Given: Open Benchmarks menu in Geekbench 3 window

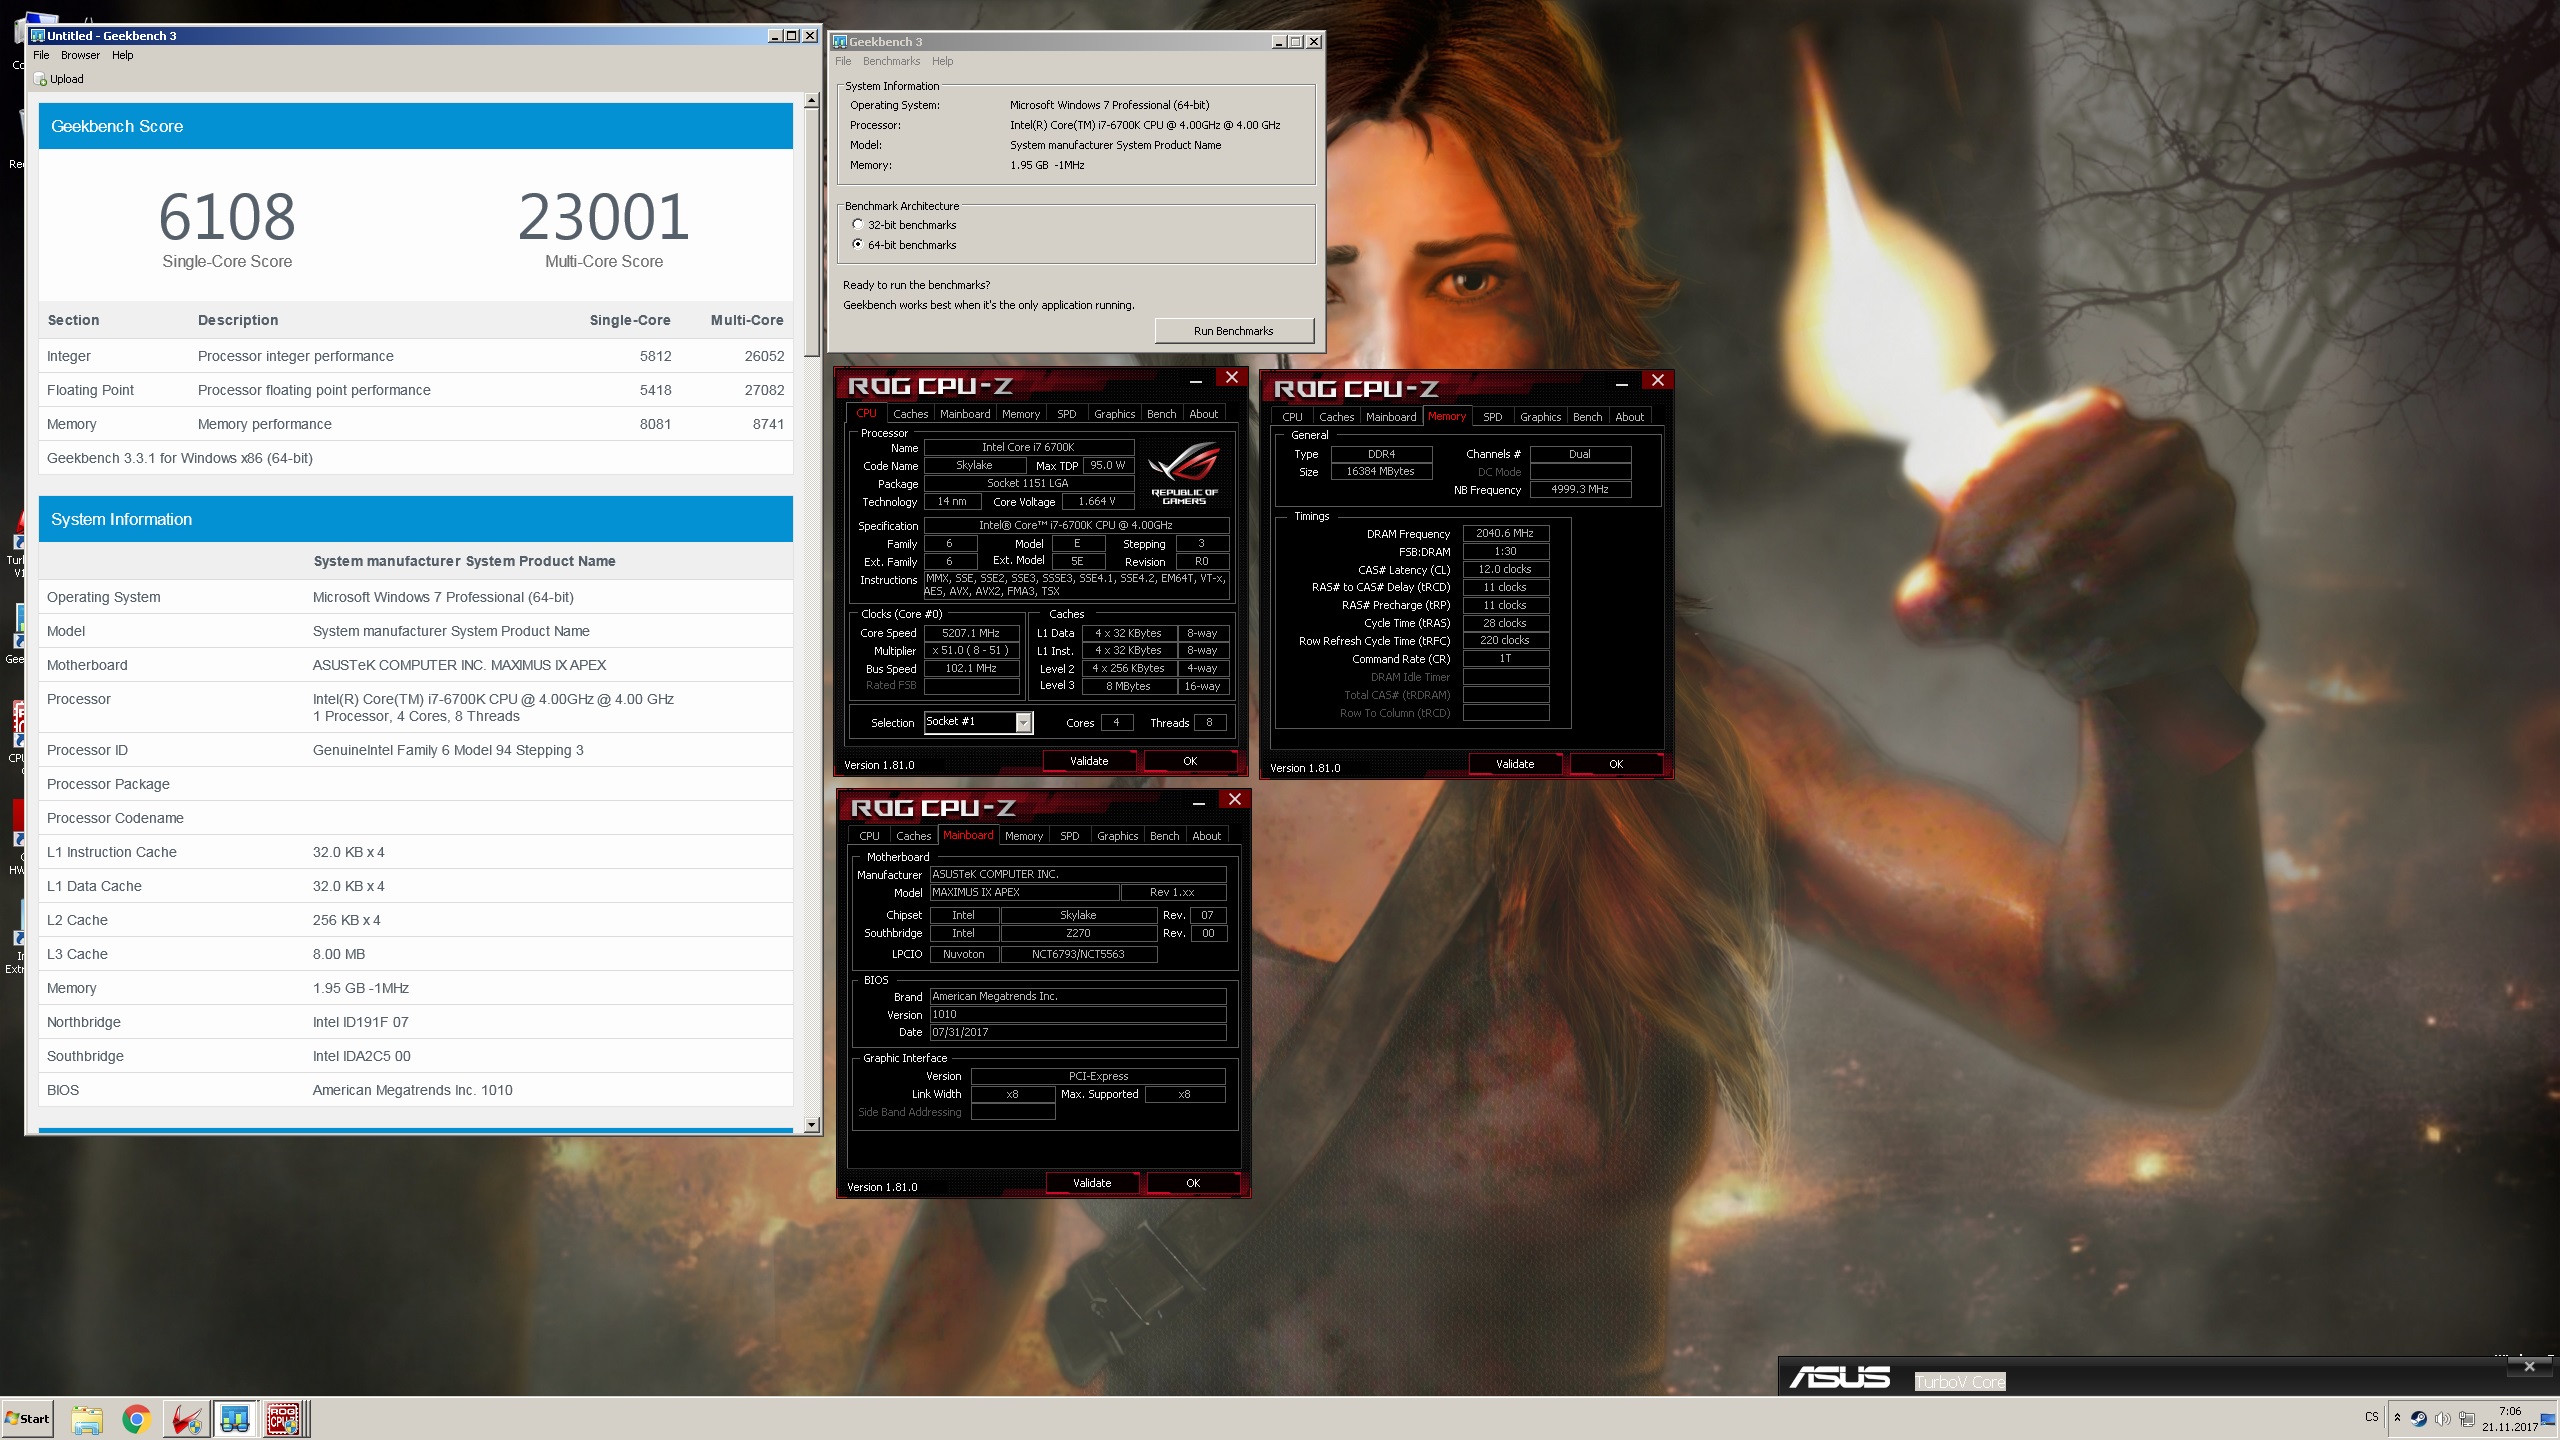Looking at the screenshot, I should tap(891, 61).
